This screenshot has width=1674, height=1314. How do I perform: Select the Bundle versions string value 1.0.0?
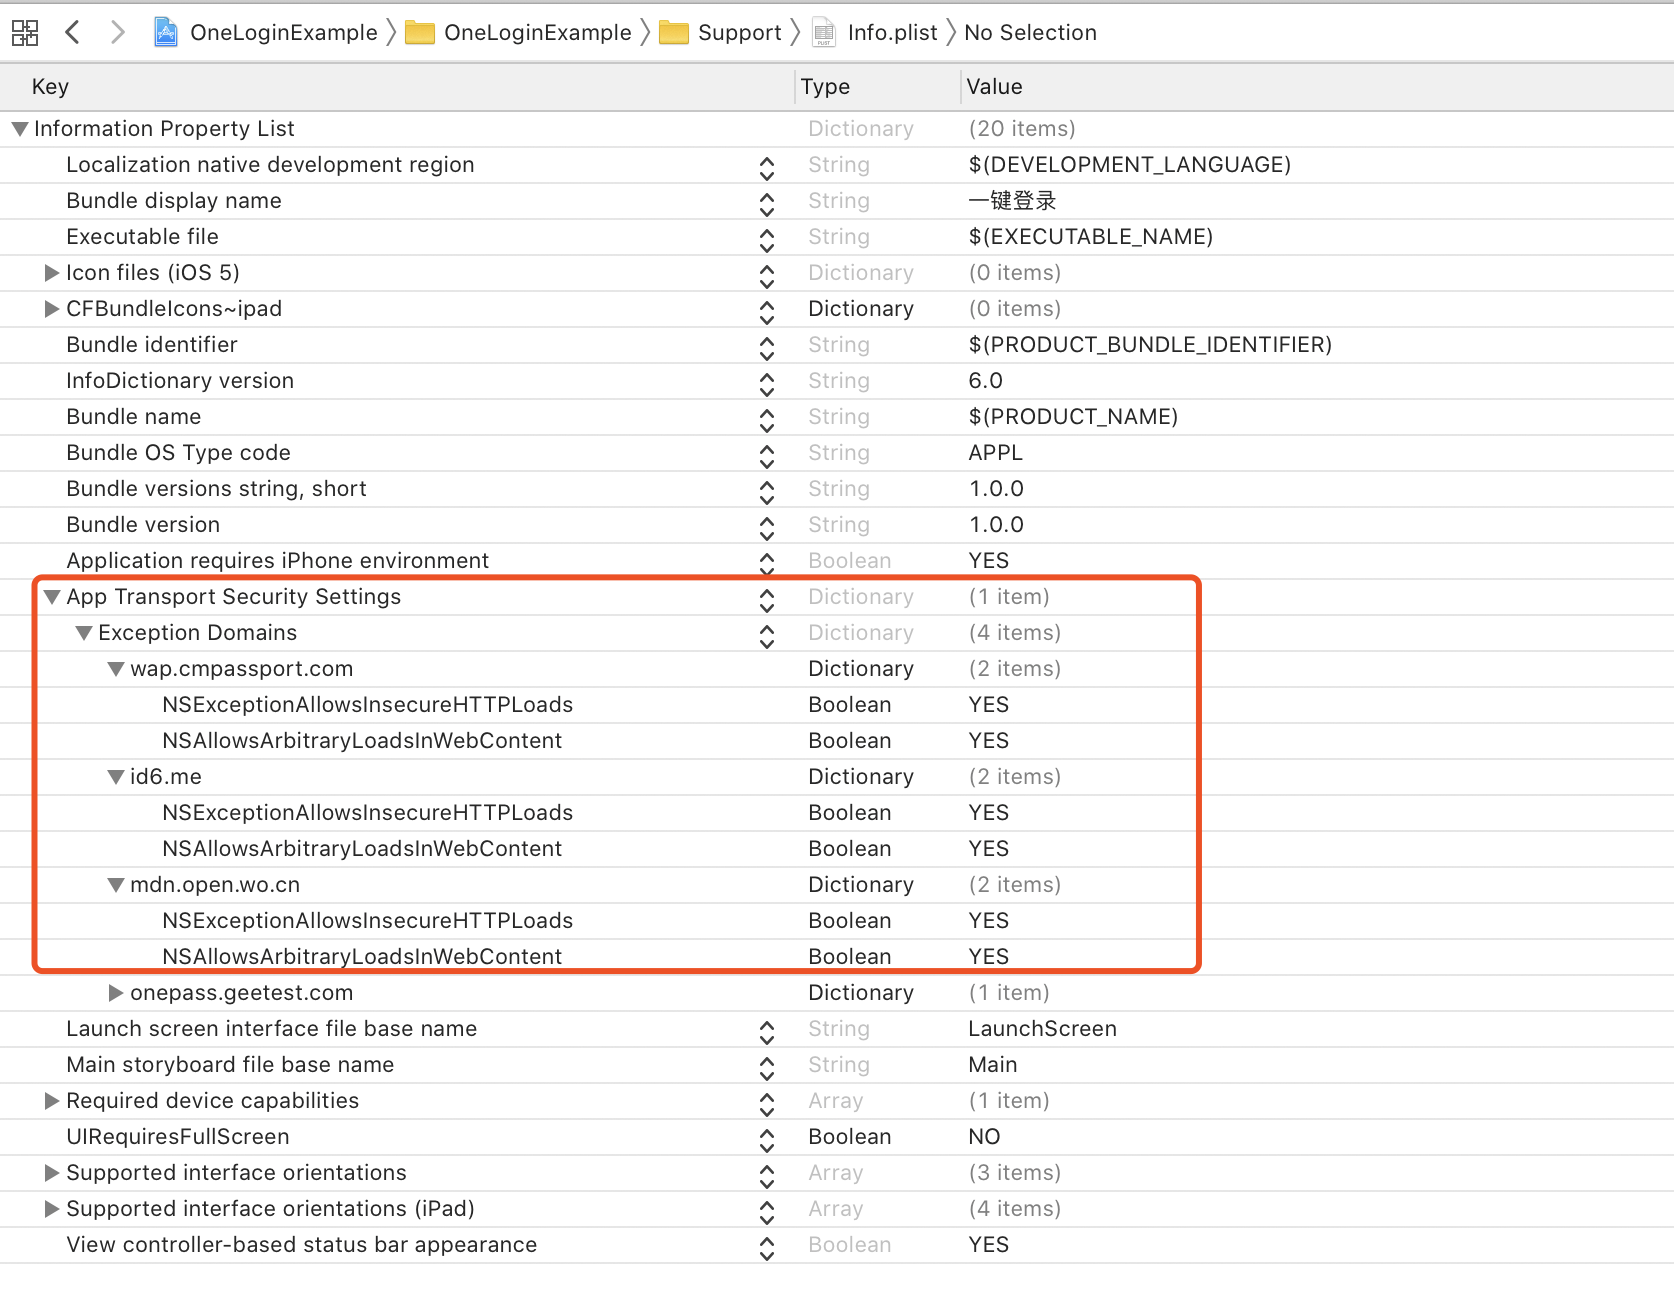coord(996,489)
